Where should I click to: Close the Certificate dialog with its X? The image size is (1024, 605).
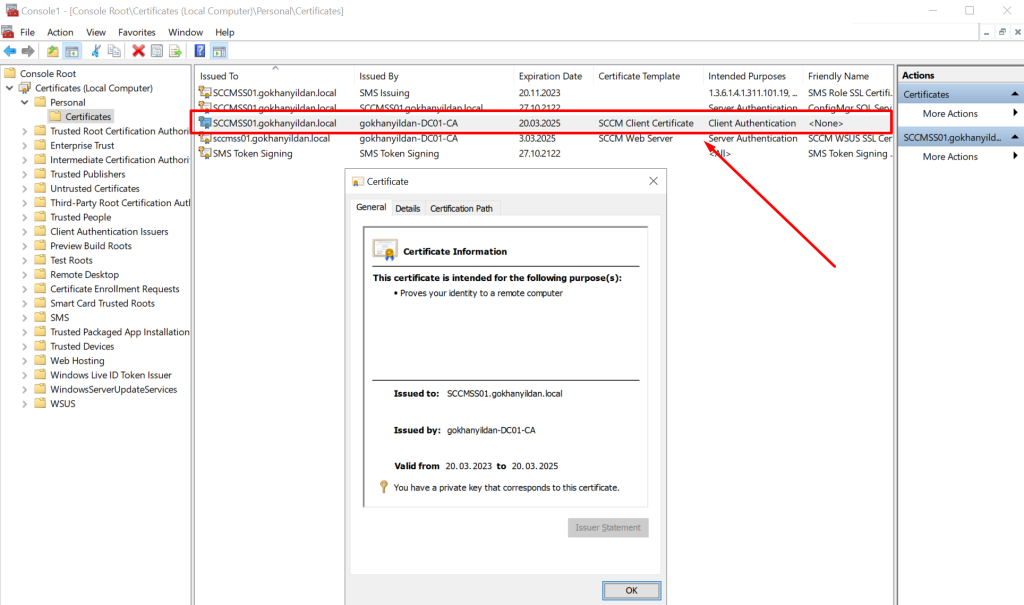point(653,181)
